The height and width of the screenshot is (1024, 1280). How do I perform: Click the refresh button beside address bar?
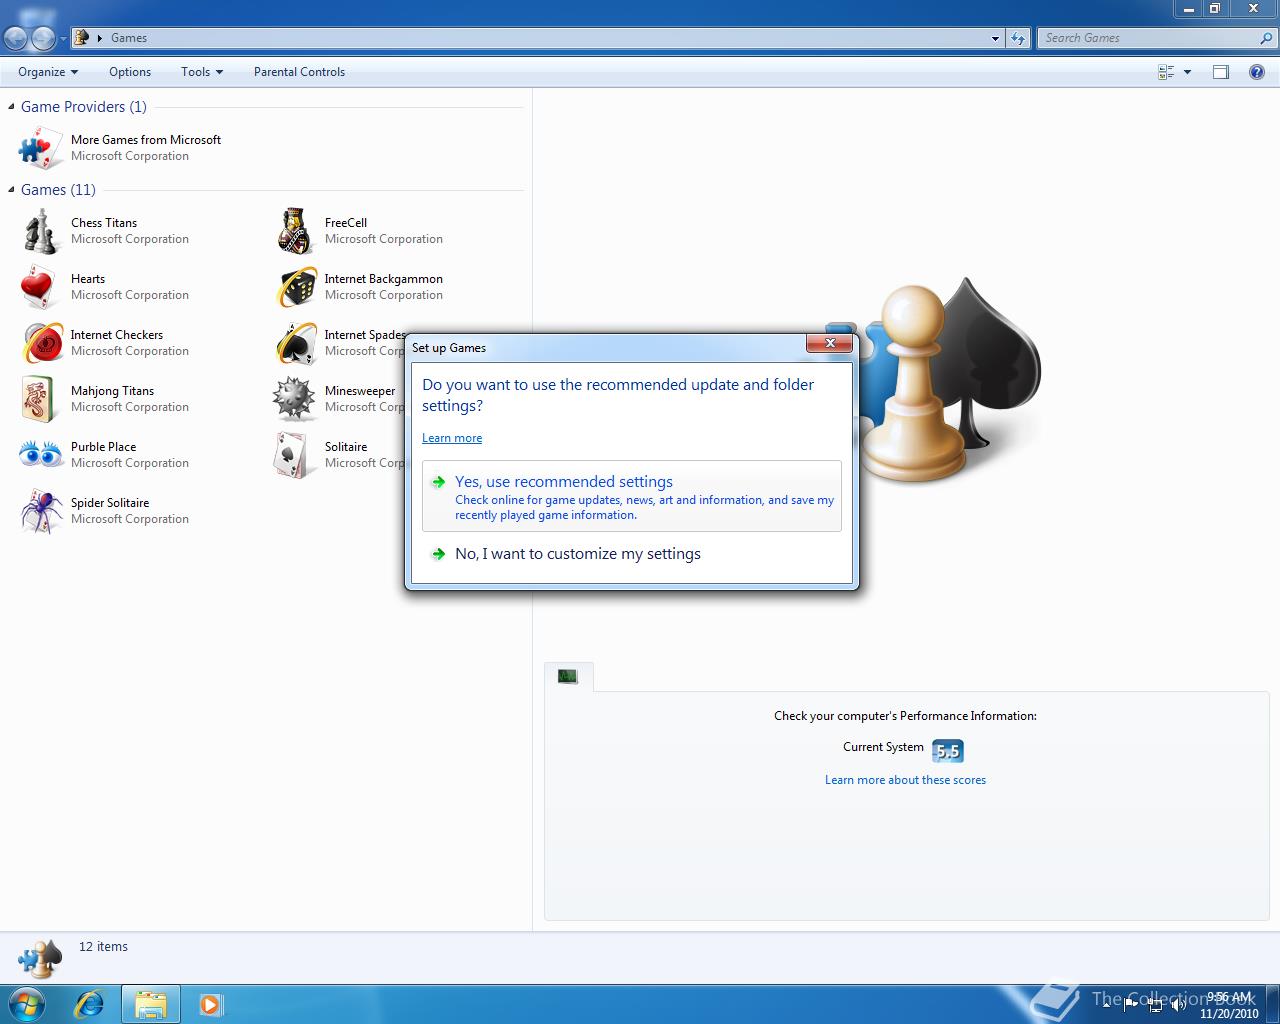coord(1018,38)
